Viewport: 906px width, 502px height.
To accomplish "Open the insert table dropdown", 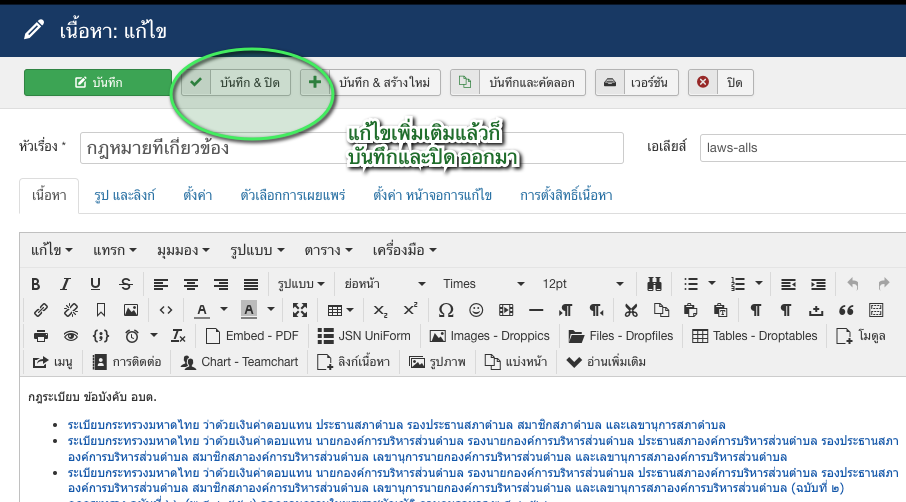I will [x=340, y=310].
